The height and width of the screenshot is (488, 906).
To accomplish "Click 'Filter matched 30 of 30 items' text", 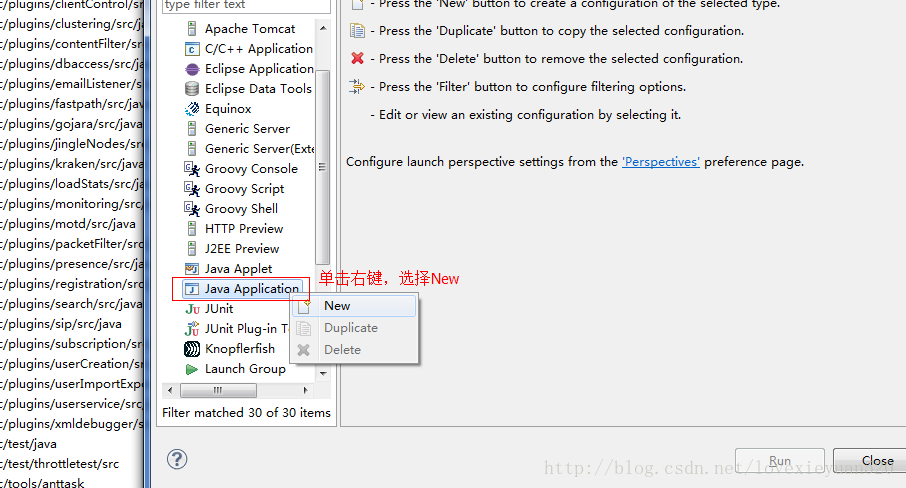I will pyautogui.click(x=246, y=413).
